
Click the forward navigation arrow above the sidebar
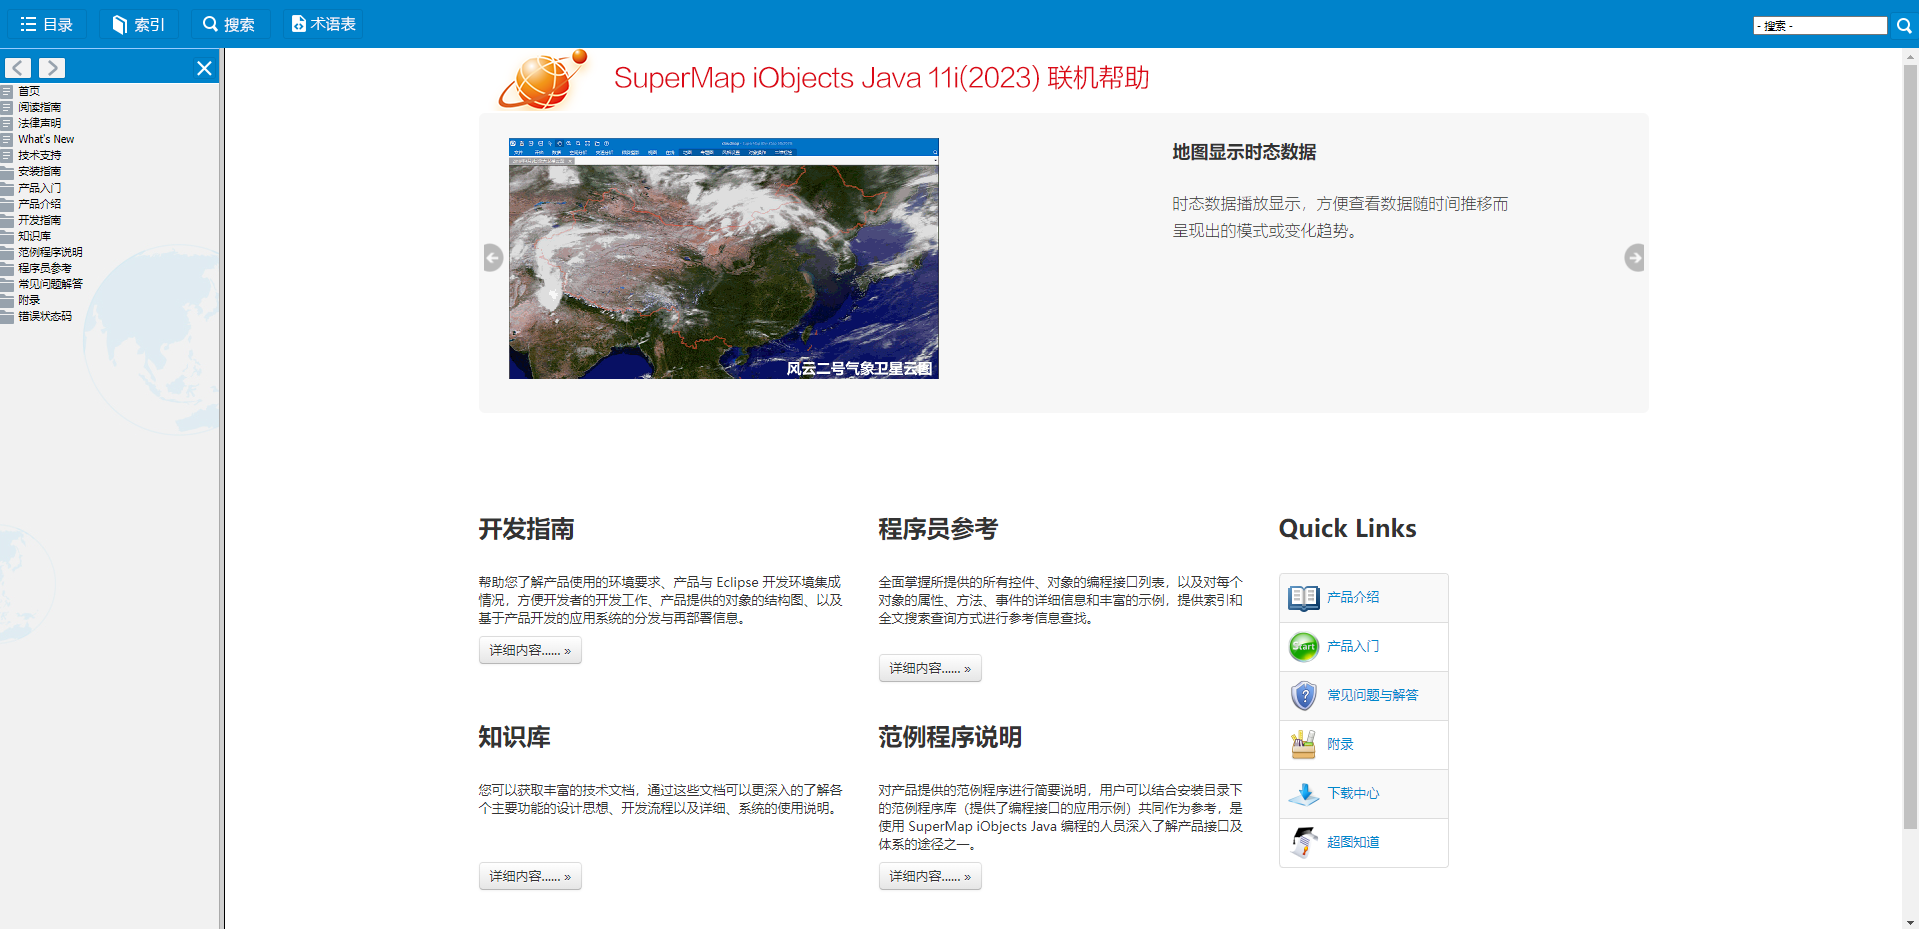(x=51, y=67)
